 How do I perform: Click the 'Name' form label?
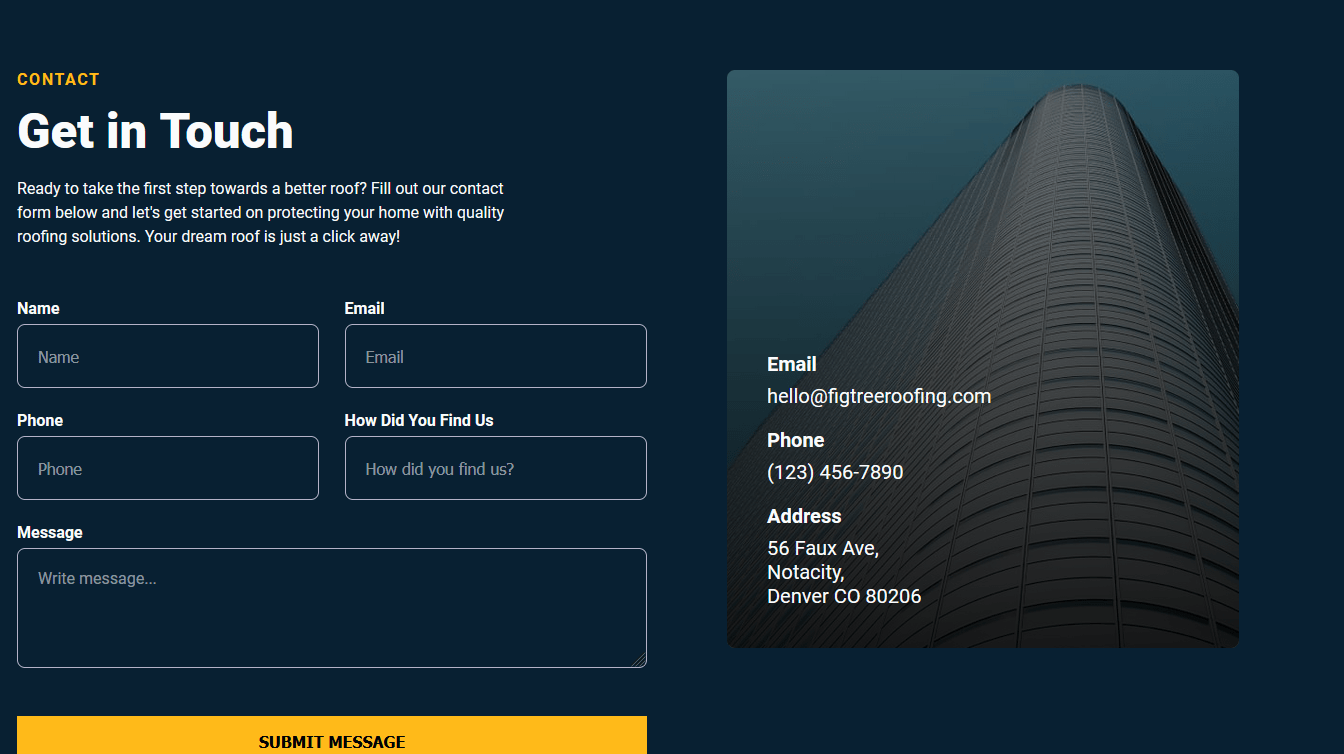coord(38,308)
